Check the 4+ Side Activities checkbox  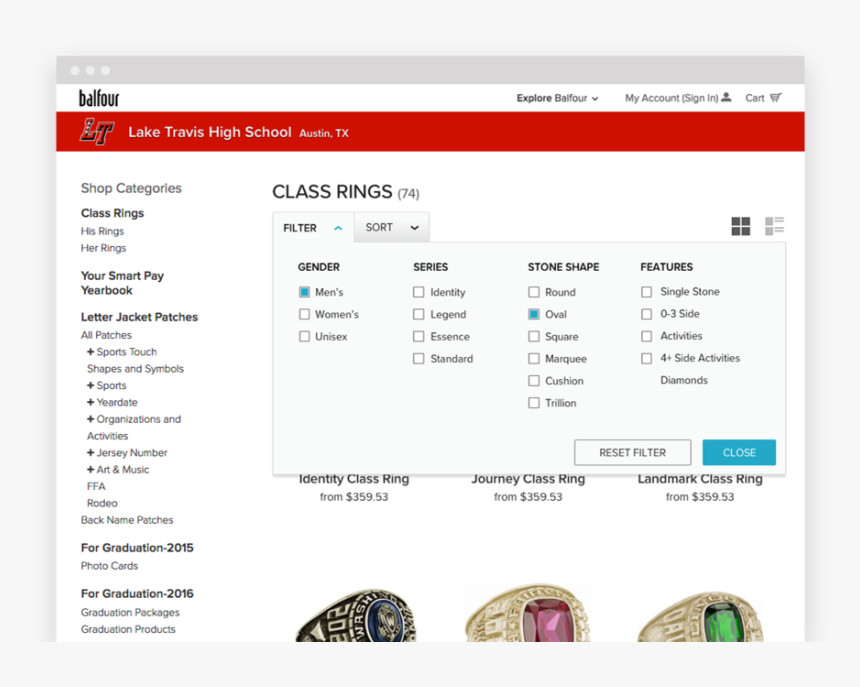click(x=647, y=359)
